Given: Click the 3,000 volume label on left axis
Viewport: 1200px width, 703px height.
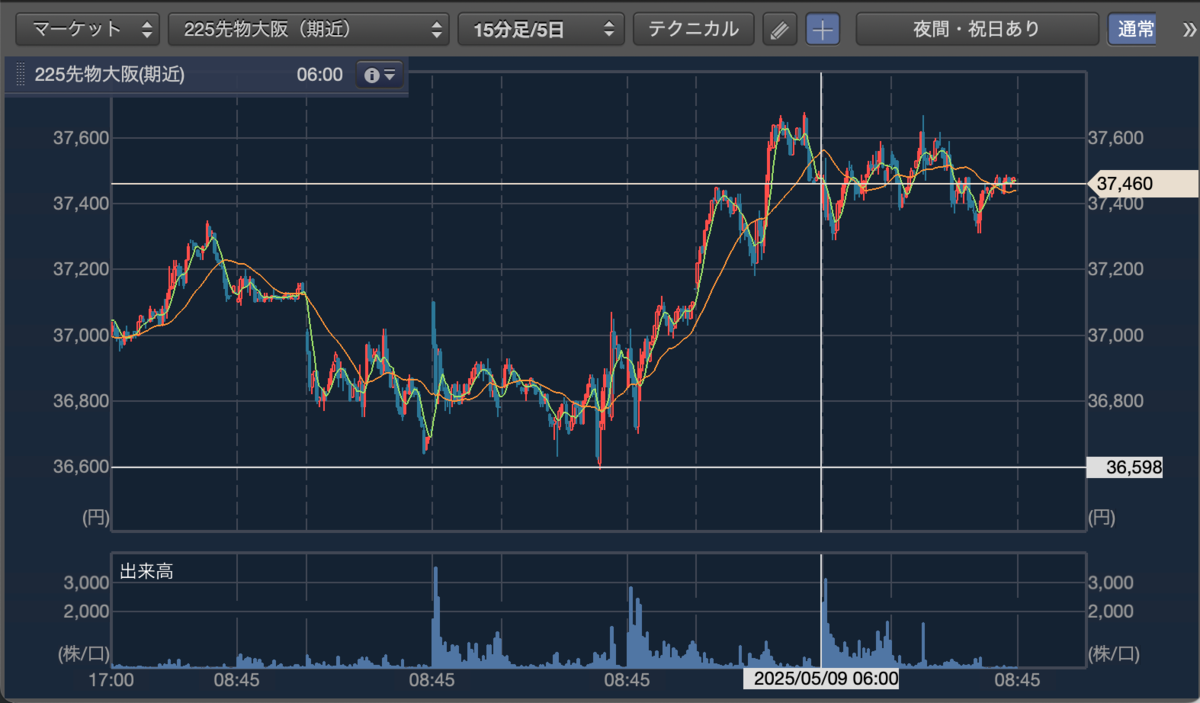Looking at the screenshot, I should point(85,583).
